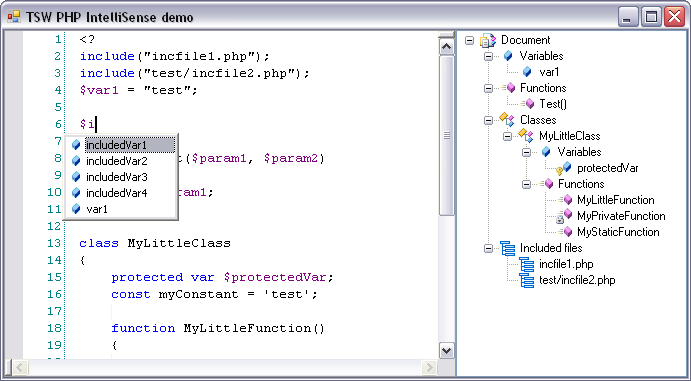Click $param2 on line 8
The image size is (691, 381).
click(291, 159)
